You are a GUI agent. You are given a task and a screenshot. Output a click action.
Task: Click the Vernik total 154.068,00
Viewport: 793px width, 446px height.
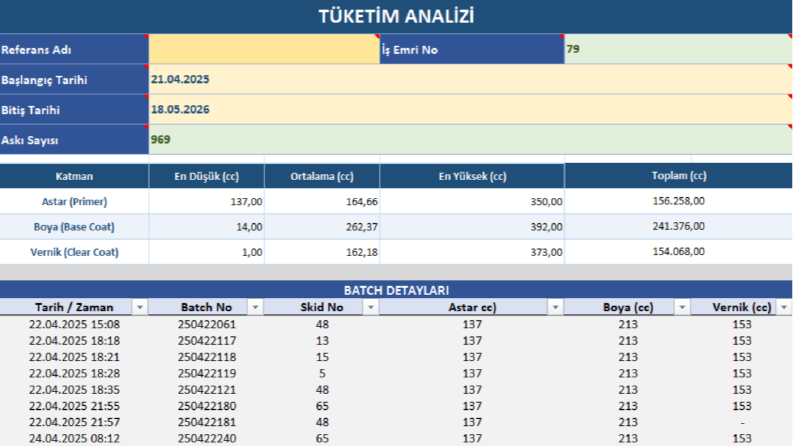pyautogui.click(x=678, y=251)
